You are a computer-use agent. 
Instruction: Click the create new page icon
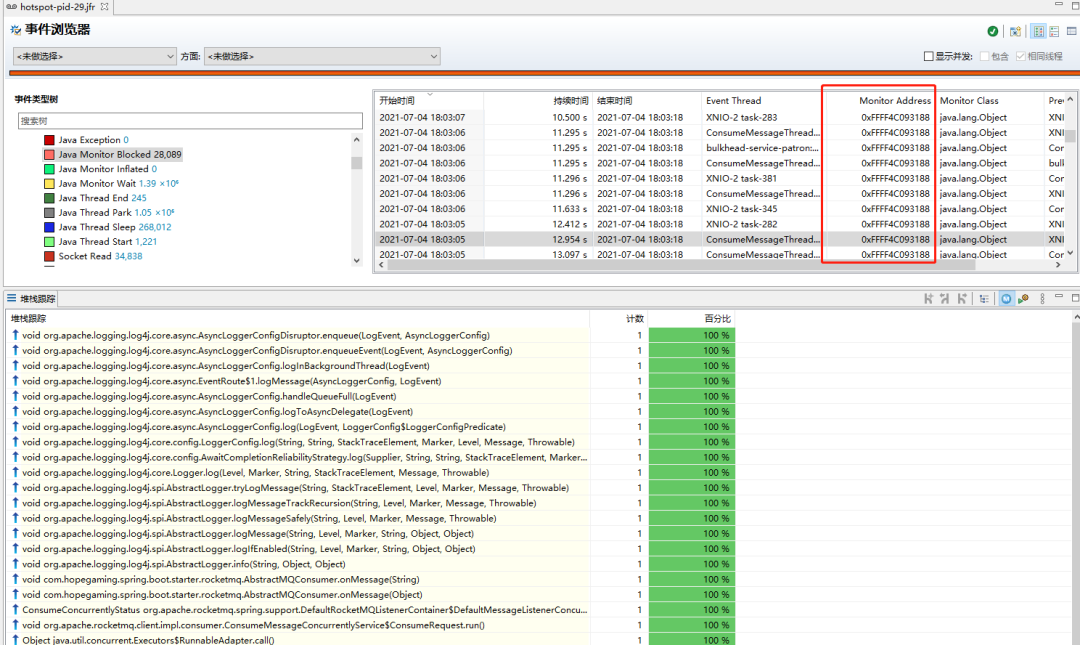1015,31
